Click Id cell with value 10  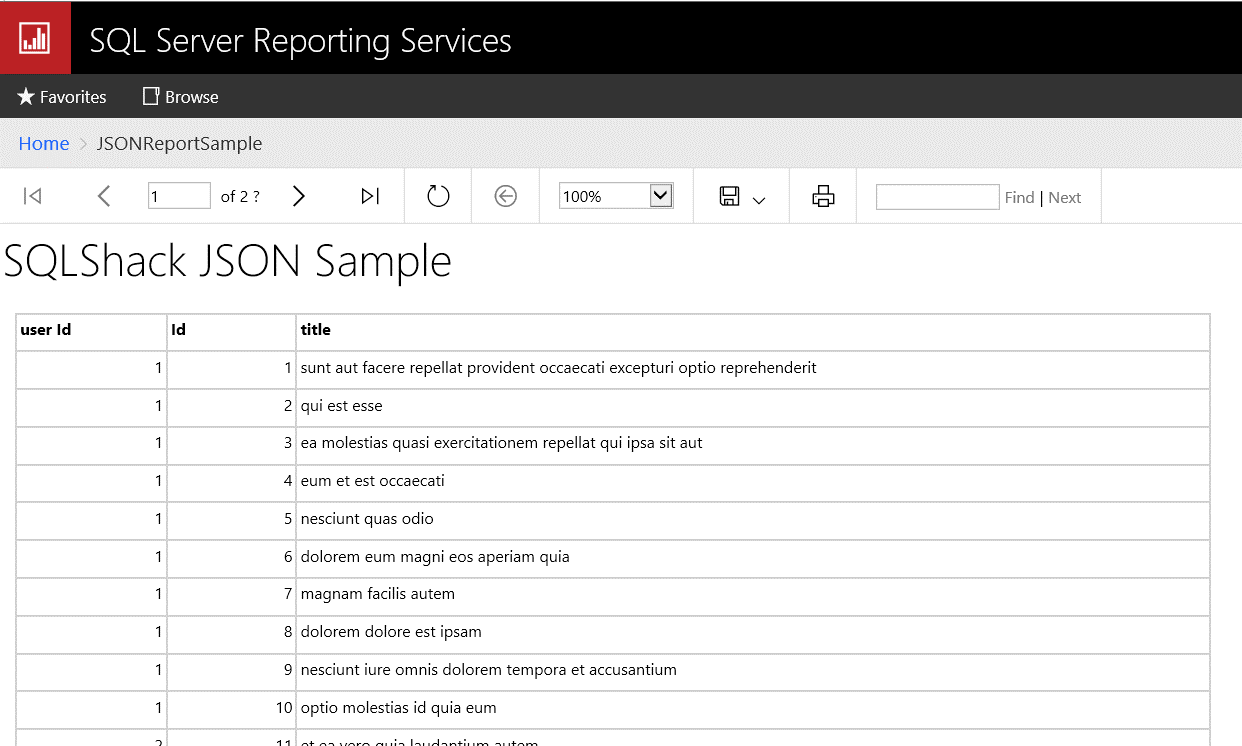point(231,707)
